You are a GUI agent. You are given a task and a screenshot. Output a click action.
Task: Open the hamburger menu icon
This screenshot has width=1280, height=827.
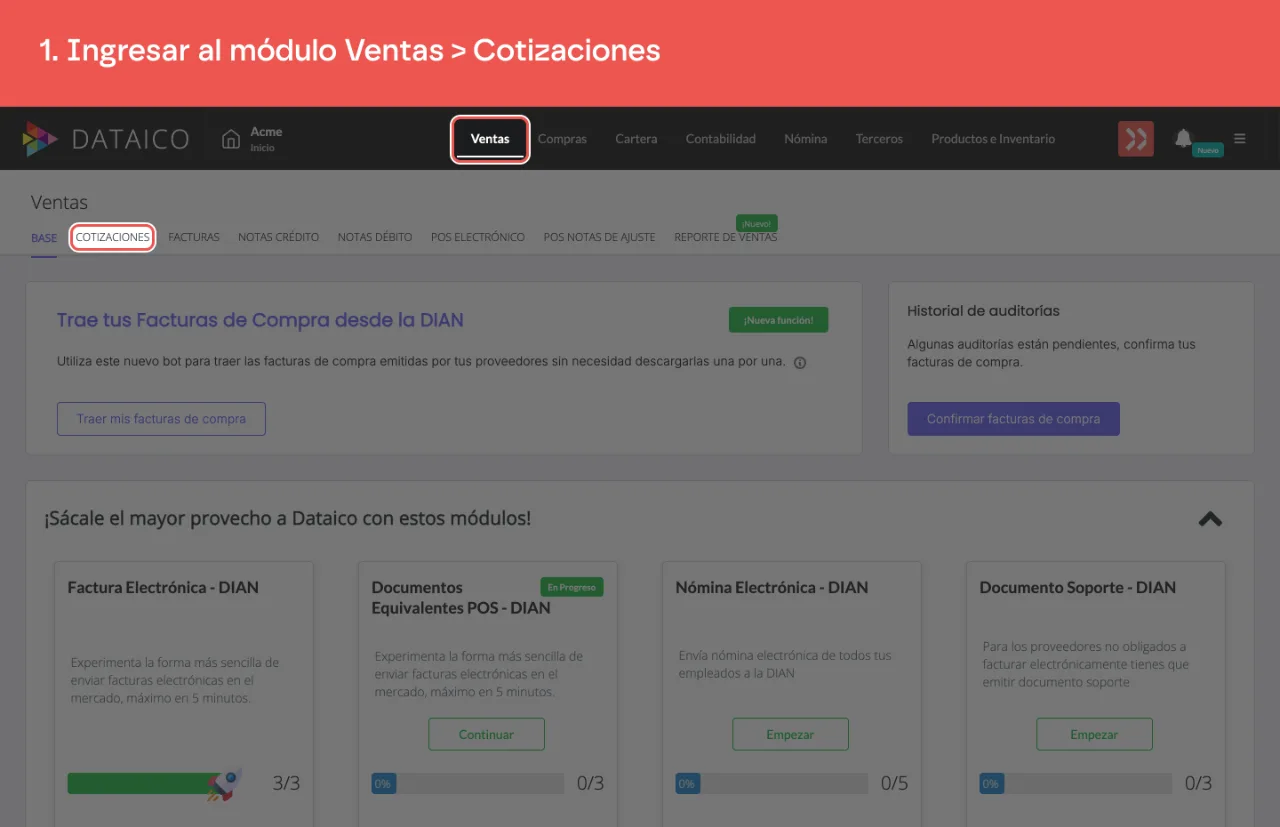click(1240, 139)
